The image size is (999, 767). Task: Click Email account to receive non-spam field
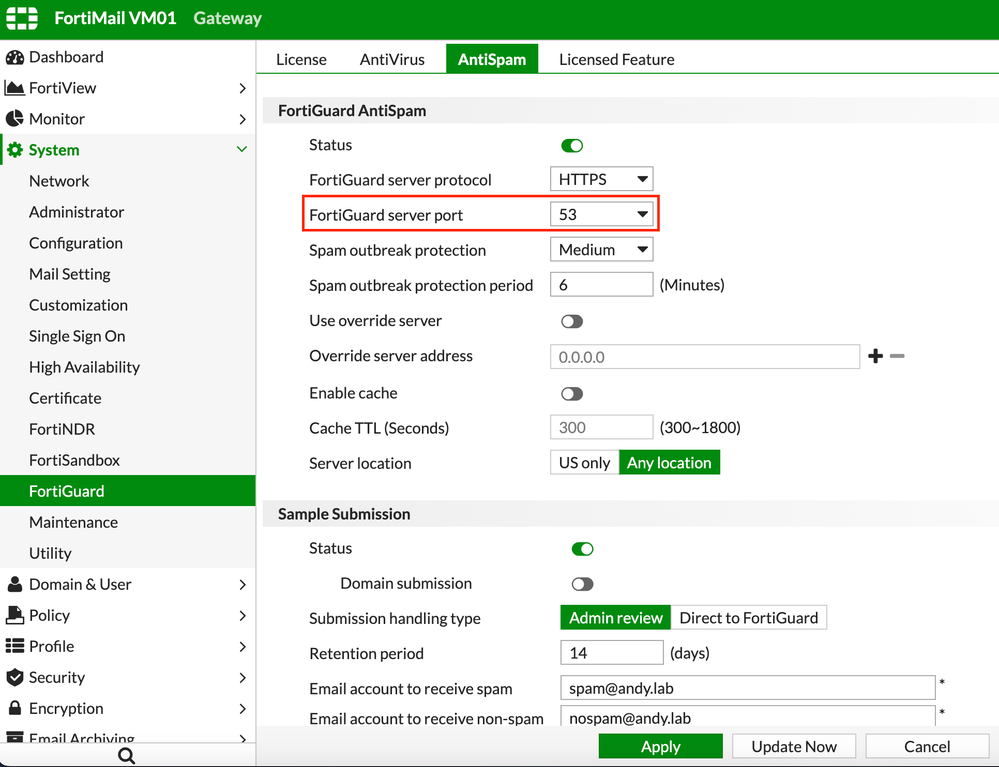point(747,717)
